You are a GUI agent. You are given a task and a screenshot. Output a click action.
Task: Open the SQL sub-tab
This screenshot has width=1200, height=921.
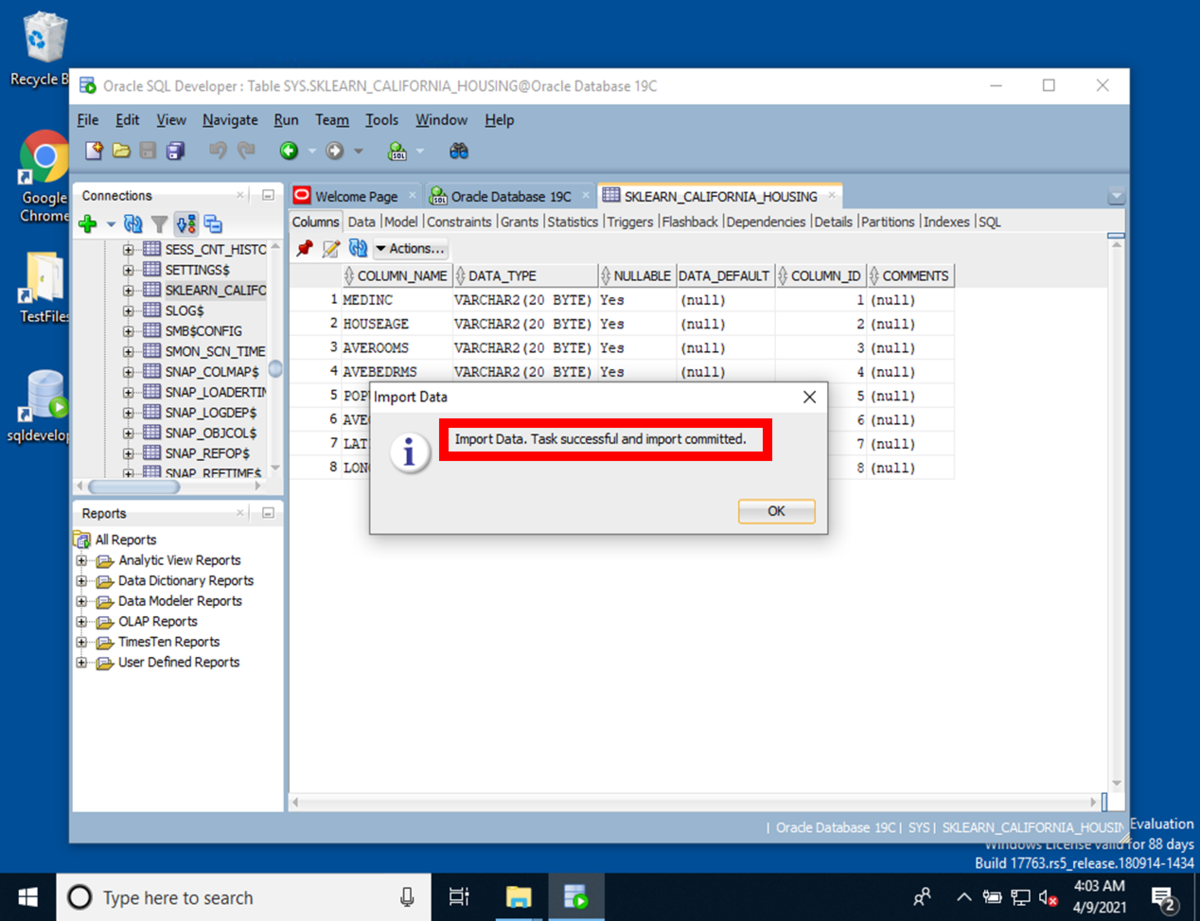click(x=990, y=222)
